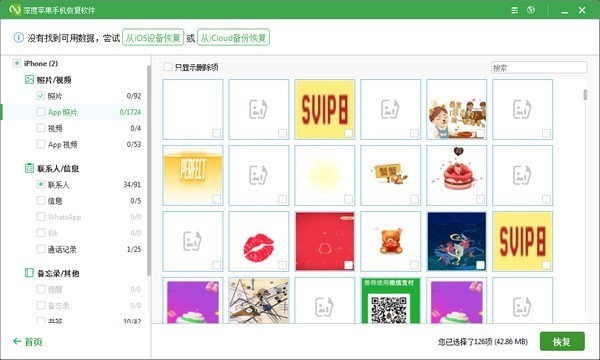600x360 pixels.
Task: Open the red QQ penguin thumbnail
Action: coord(324,241)
